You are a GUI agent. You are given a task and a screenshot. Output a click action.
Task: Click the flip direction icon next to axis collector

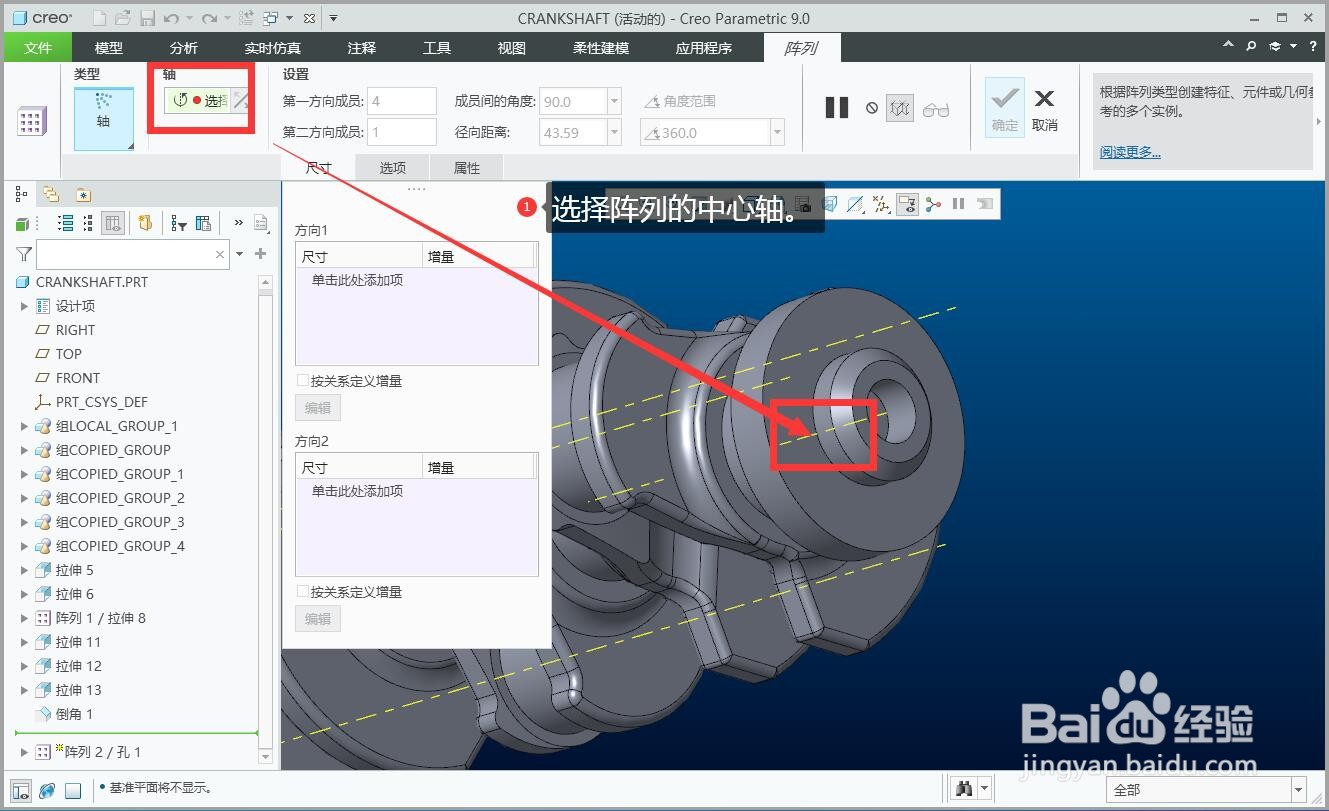tap(240, 100)
